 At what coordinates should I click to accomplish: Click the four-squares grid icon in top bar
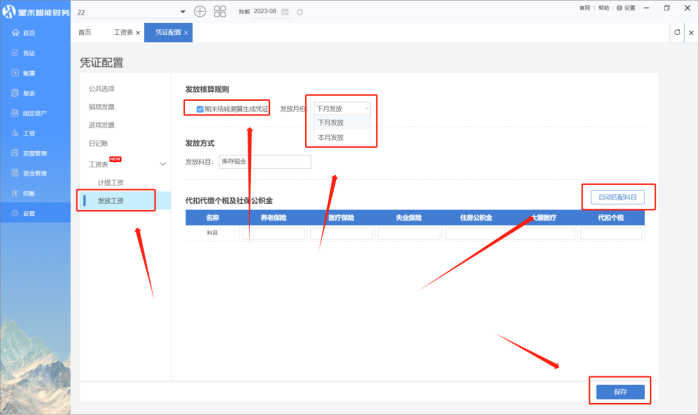pyautogui.click(x=220, y=11)
